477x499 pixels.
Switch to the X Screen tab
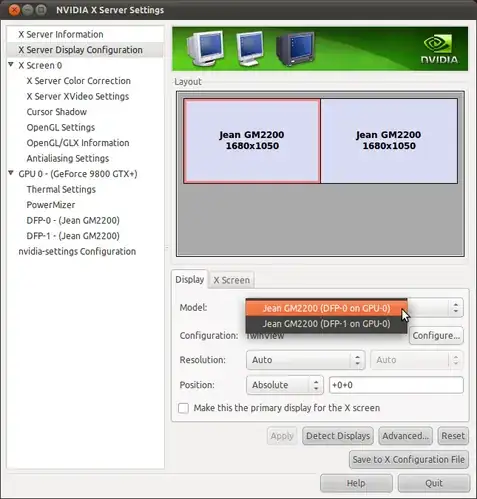click(231, 280)
